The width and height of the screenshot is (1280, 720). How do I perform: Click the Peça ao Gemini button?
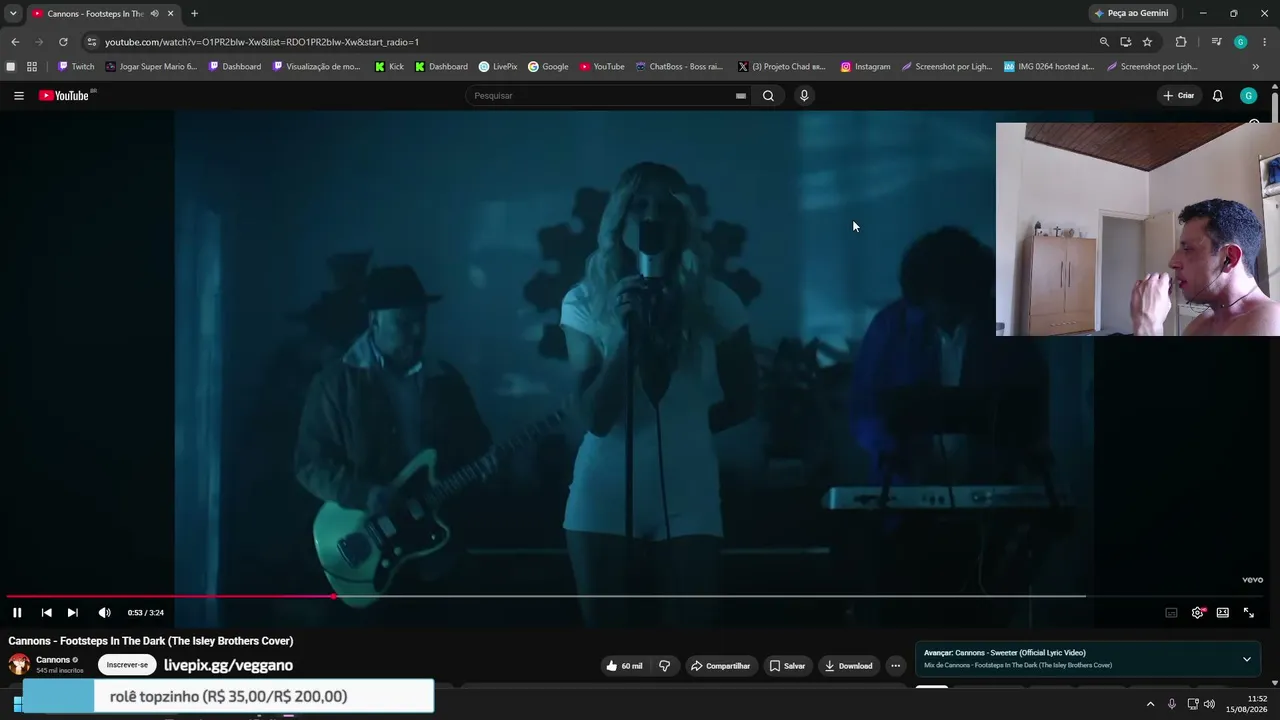(1131, 14)
